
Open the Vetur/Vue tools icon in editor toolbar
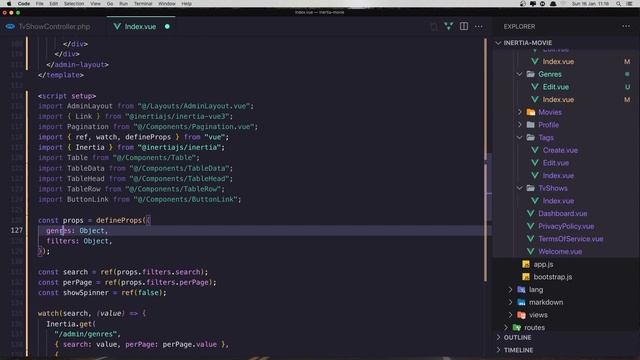(x=448, y=27)
